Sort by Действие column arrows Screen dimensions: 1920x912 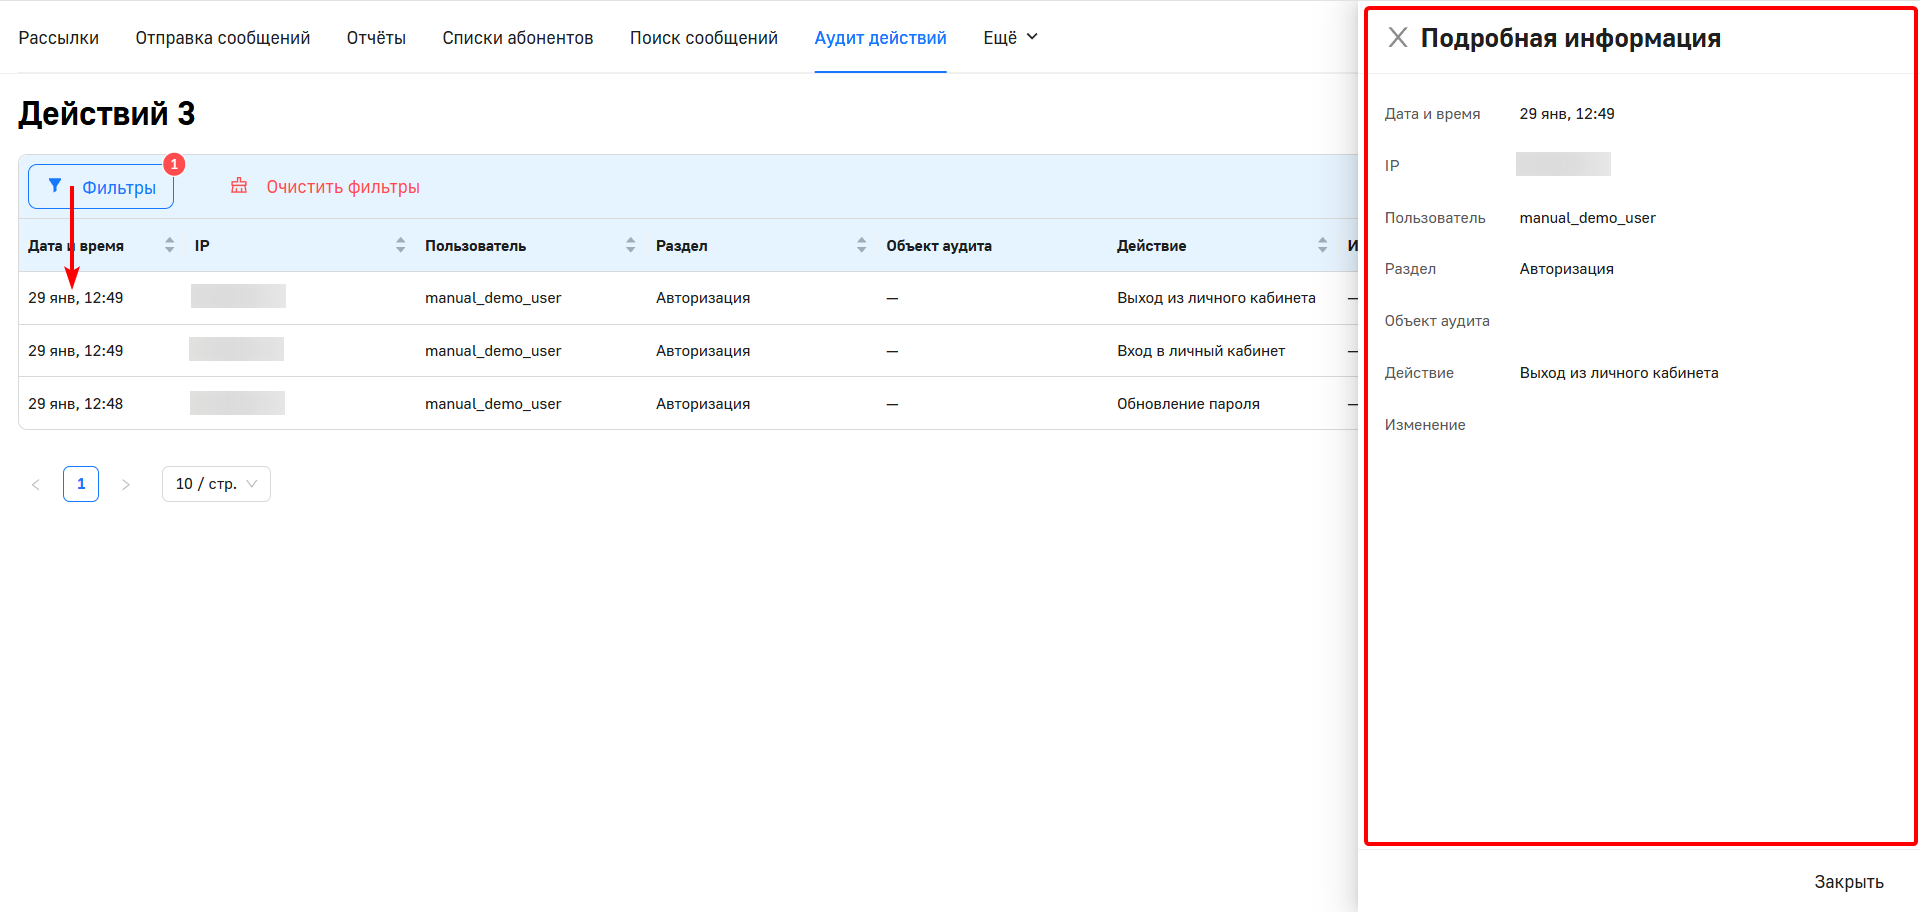click(x=1322, y=246)
